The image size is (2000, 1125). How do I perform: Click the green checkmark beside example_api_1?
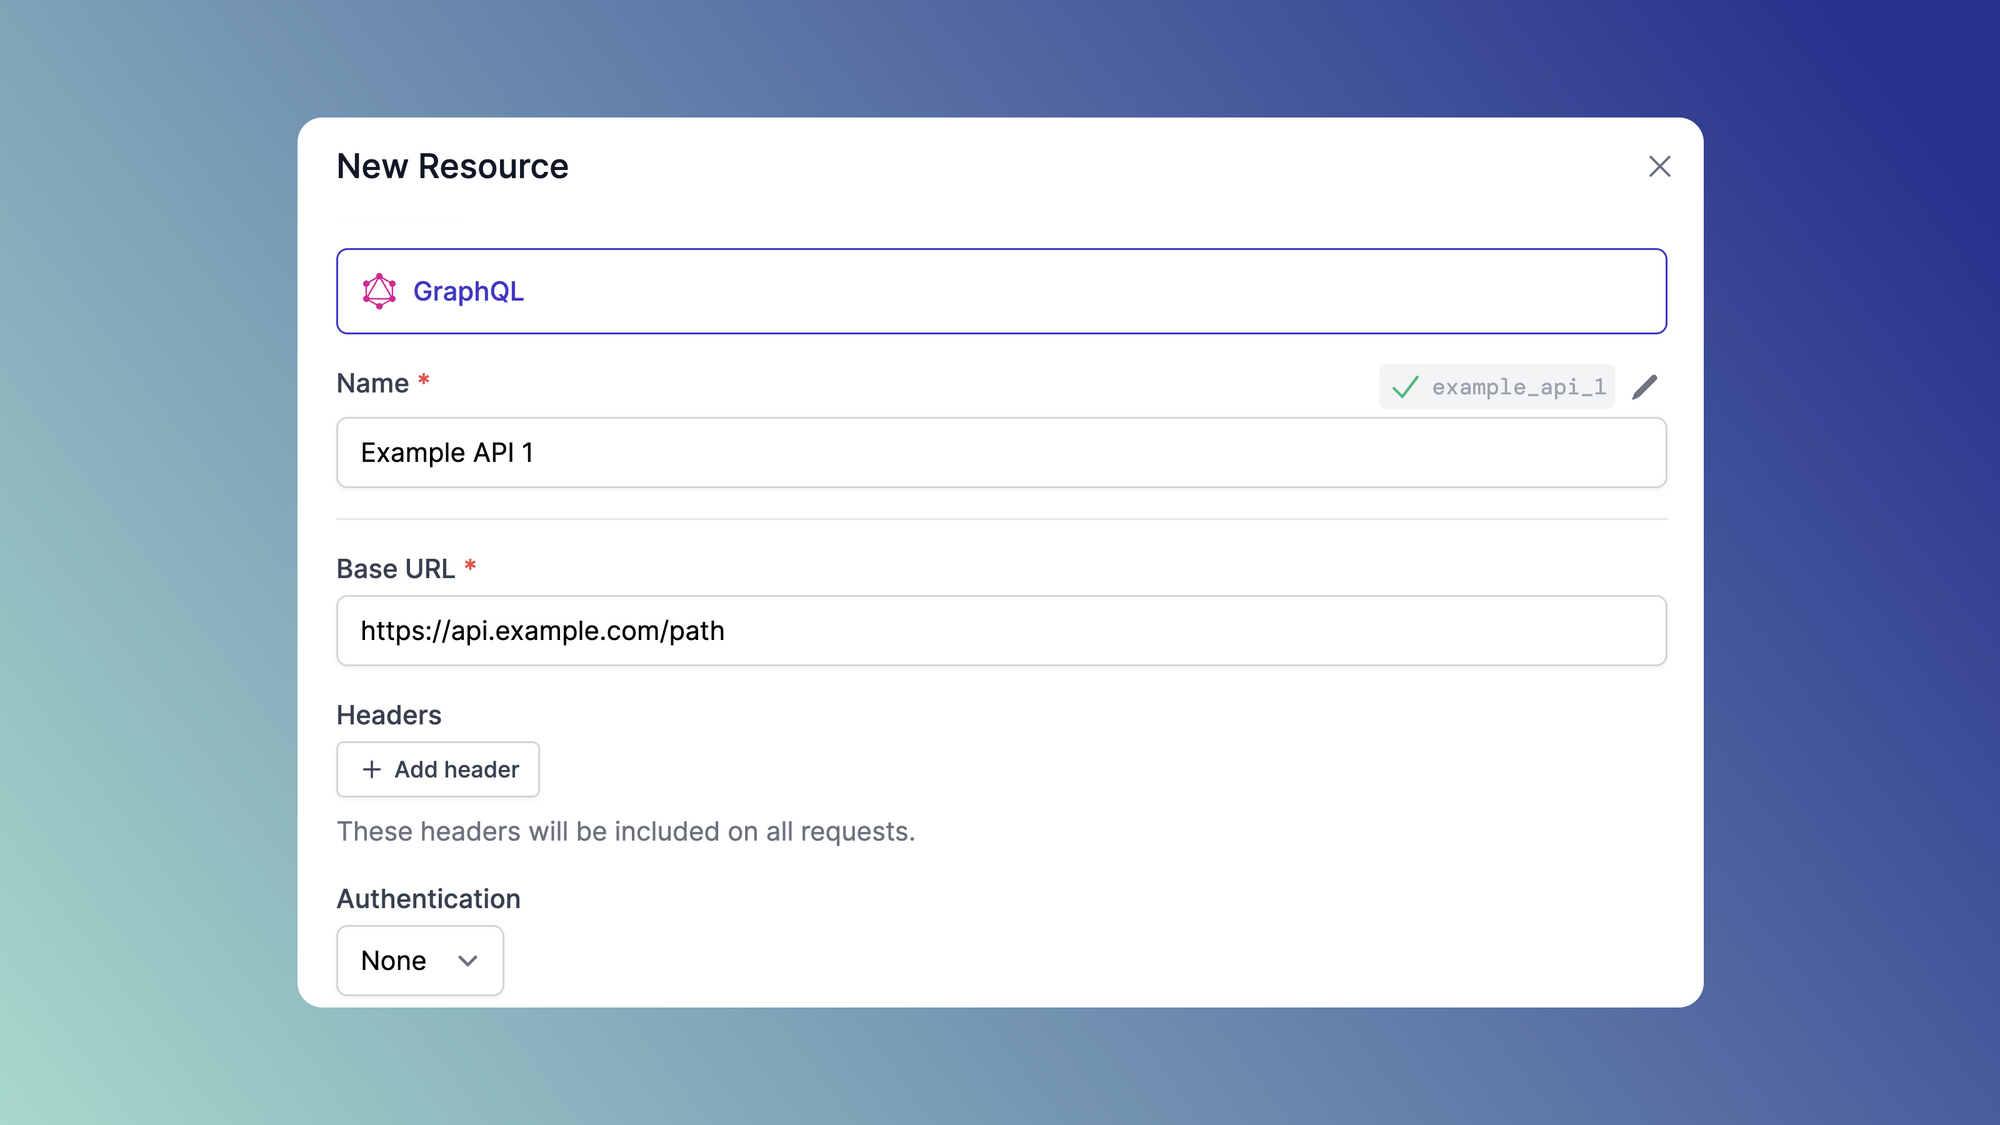tap(1405, 387)
